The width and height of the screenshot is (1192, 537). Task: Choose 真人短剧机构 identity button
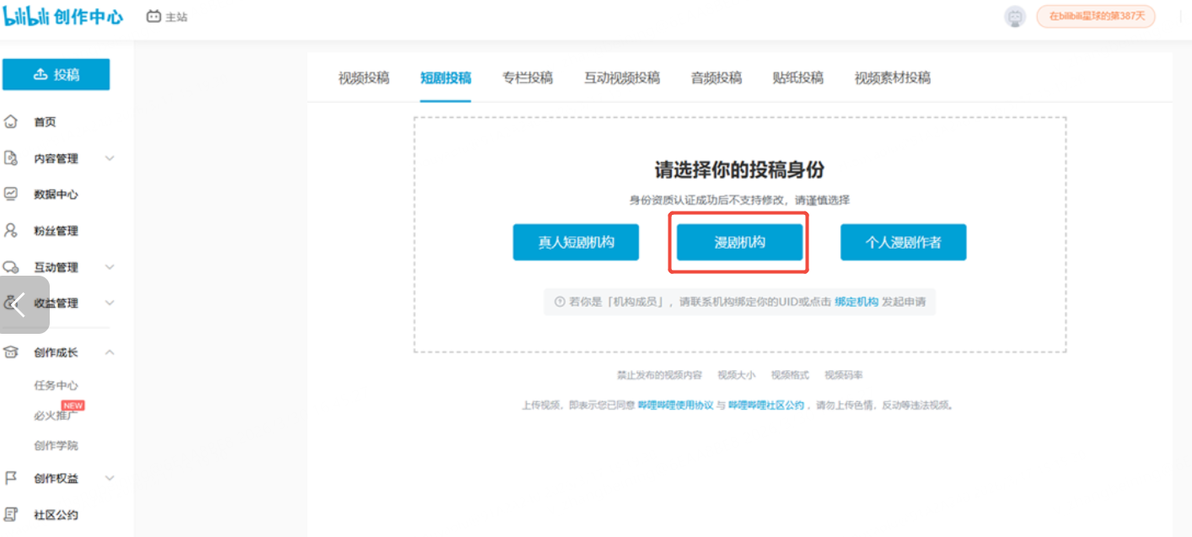tap(575, 243)
